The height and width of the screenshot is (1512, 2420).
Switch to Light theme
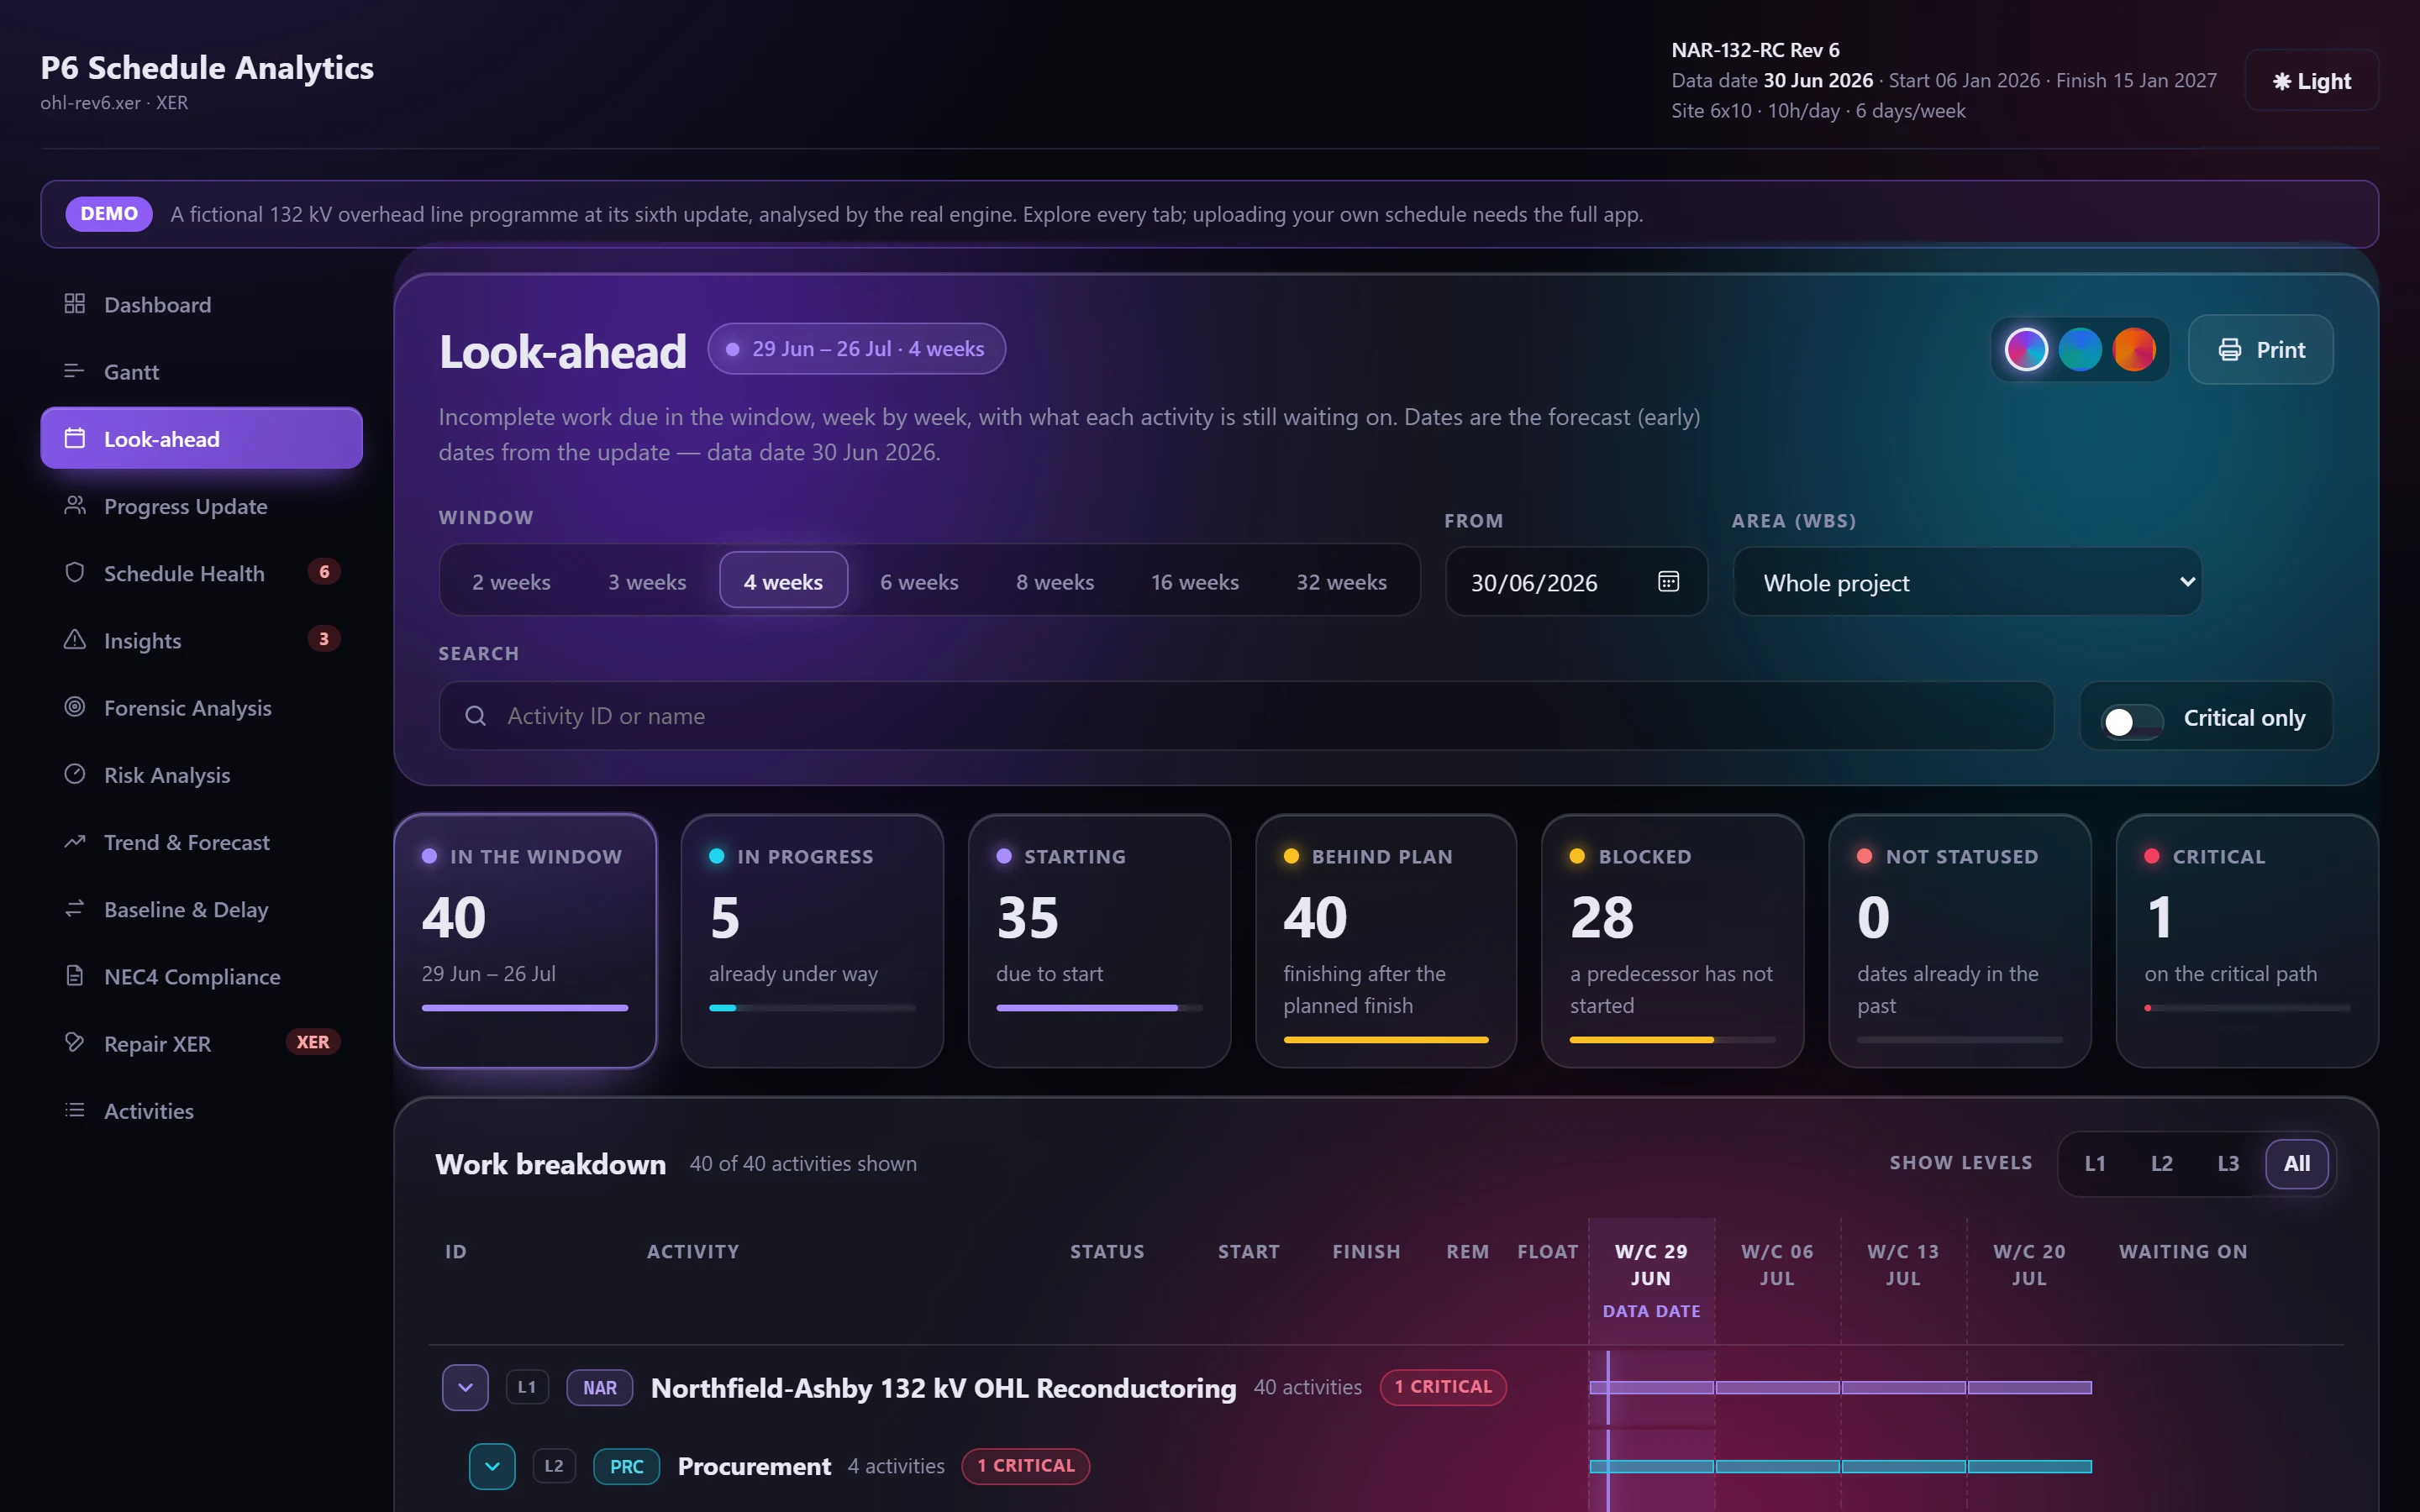tap(2311, 80)
